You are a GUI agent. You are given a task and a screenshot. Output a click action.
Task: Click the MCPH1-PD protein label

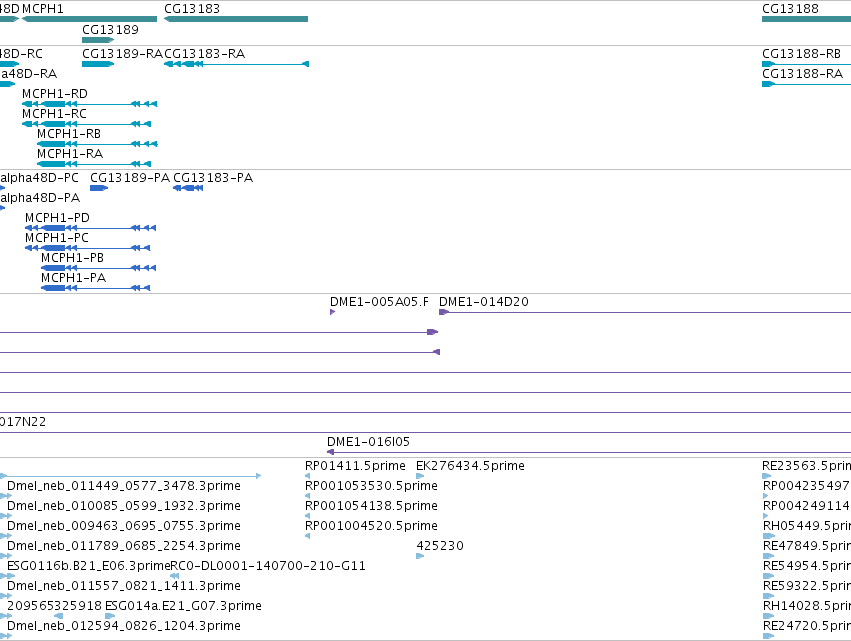coord(57,218)
